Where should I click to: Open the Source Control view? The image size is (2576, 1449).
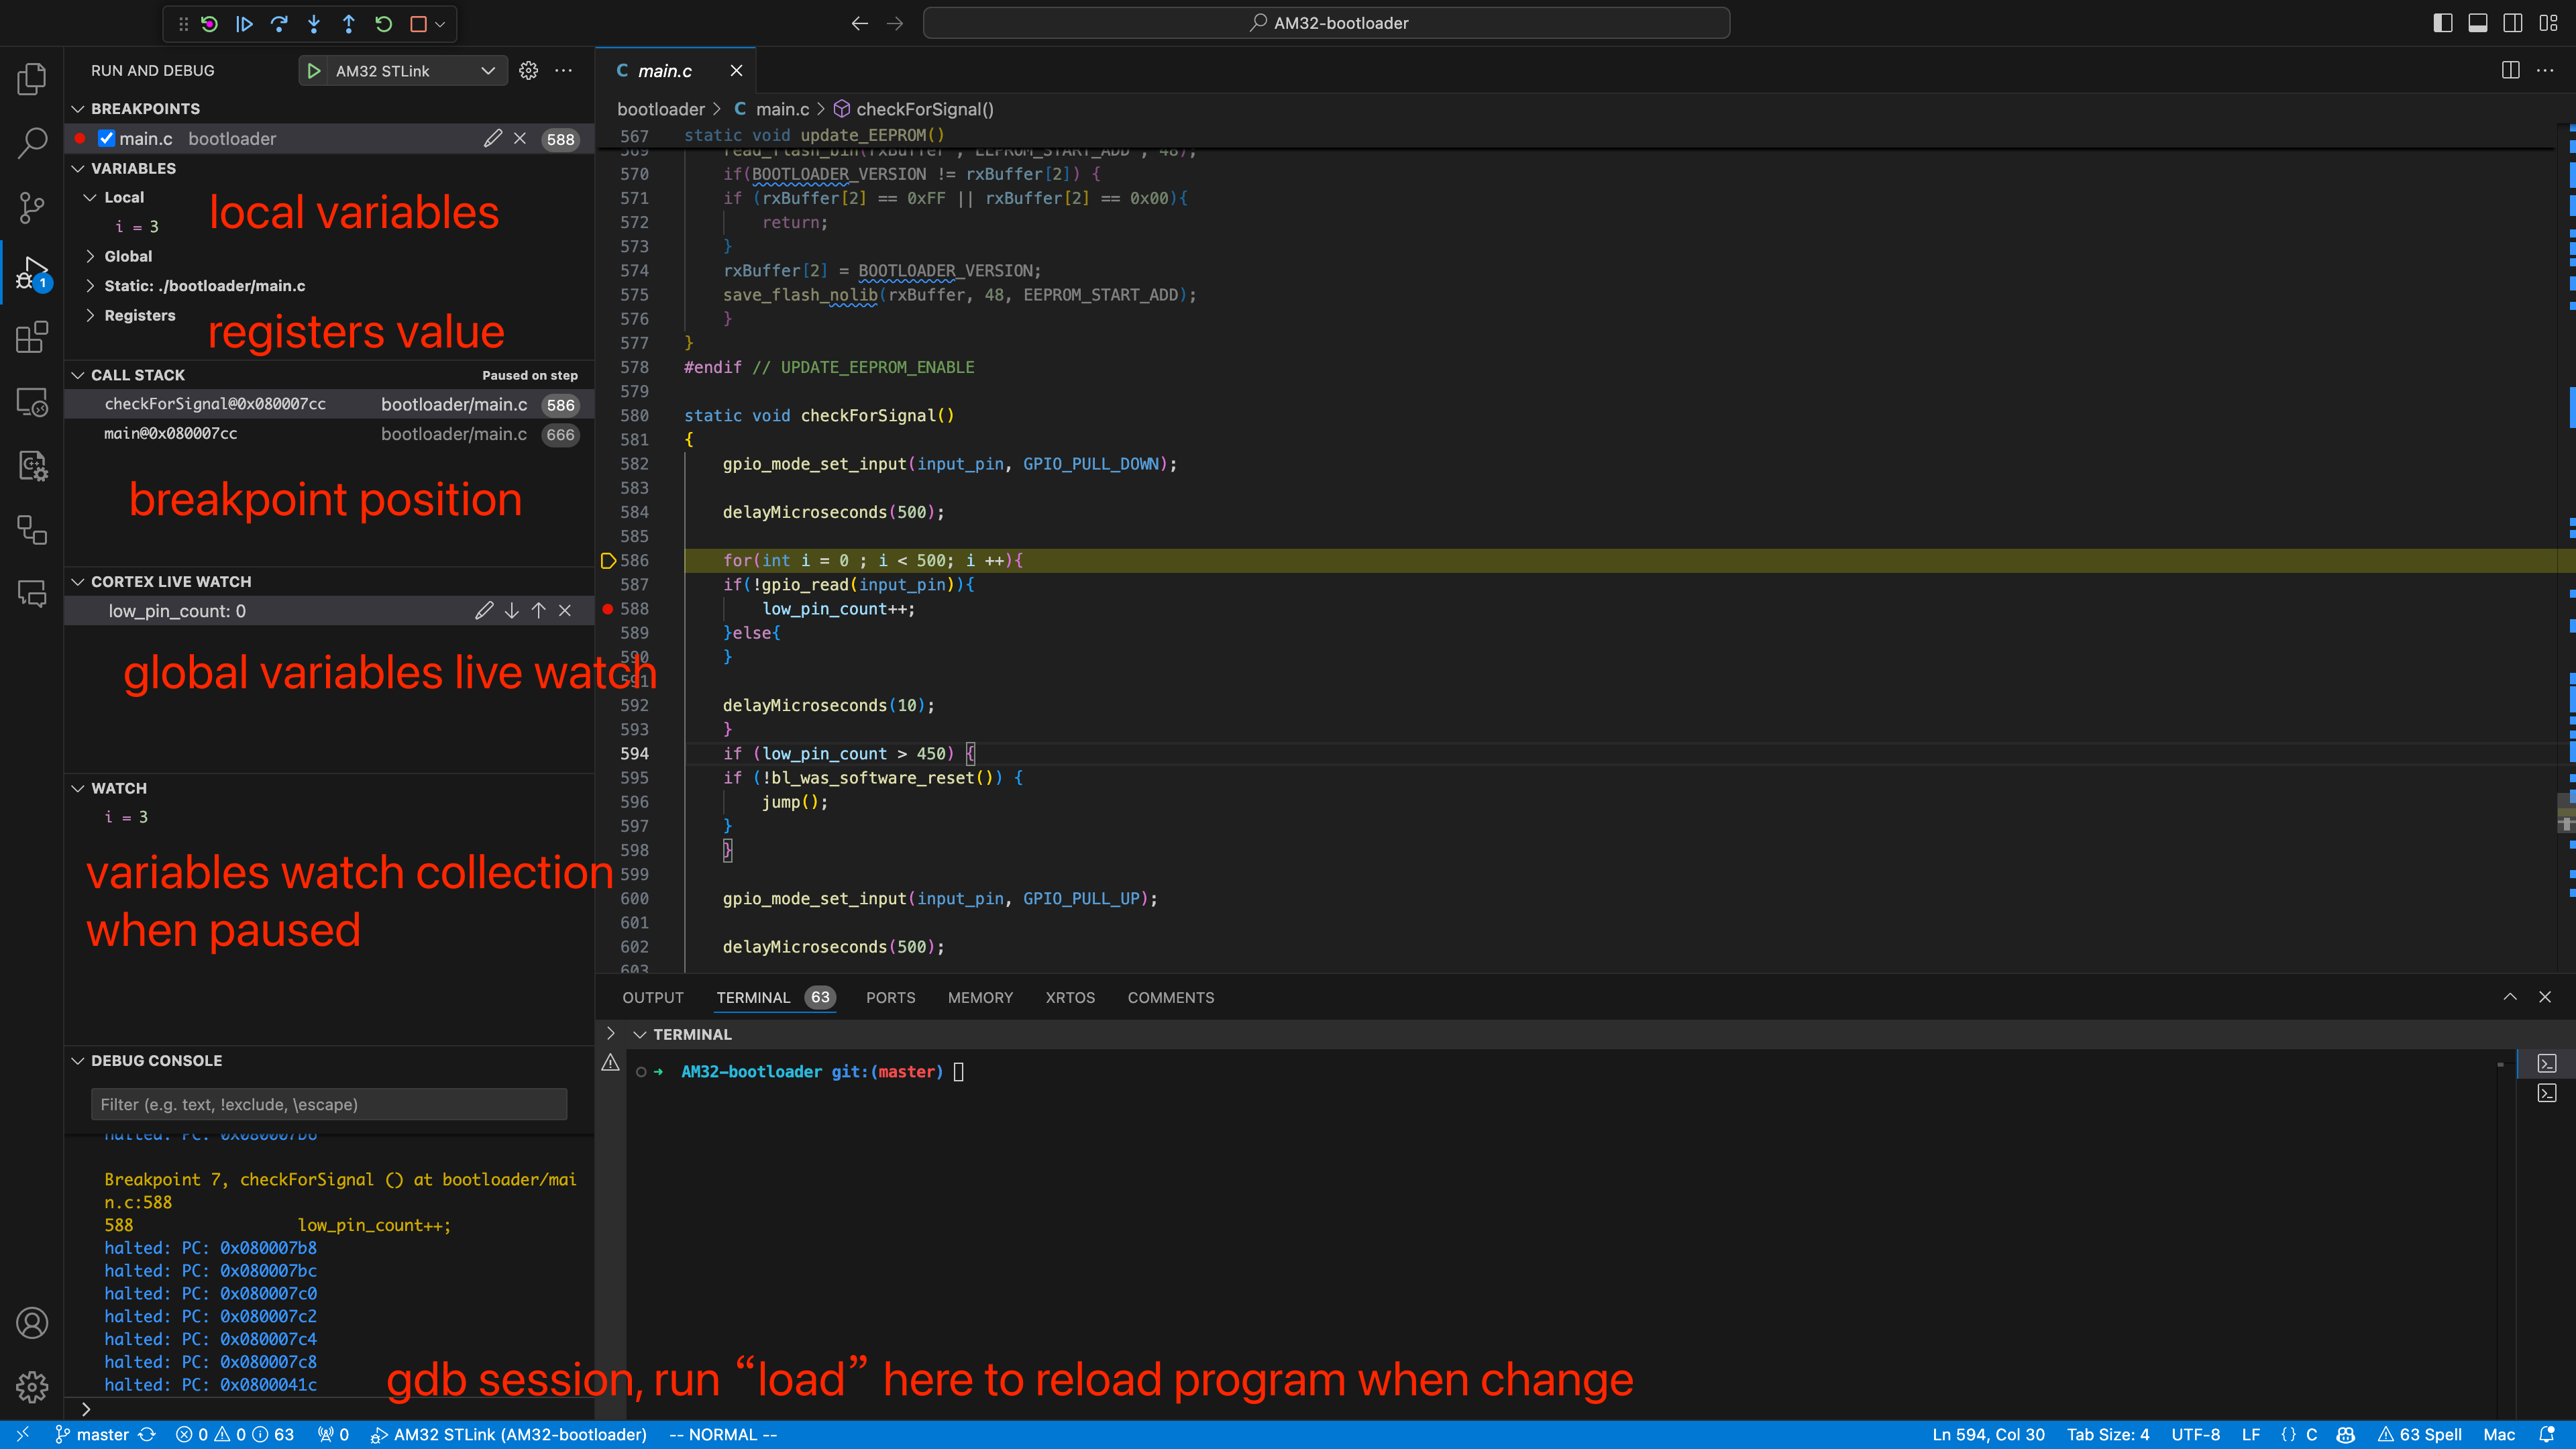pyautogui.click(x=32, y=208)
